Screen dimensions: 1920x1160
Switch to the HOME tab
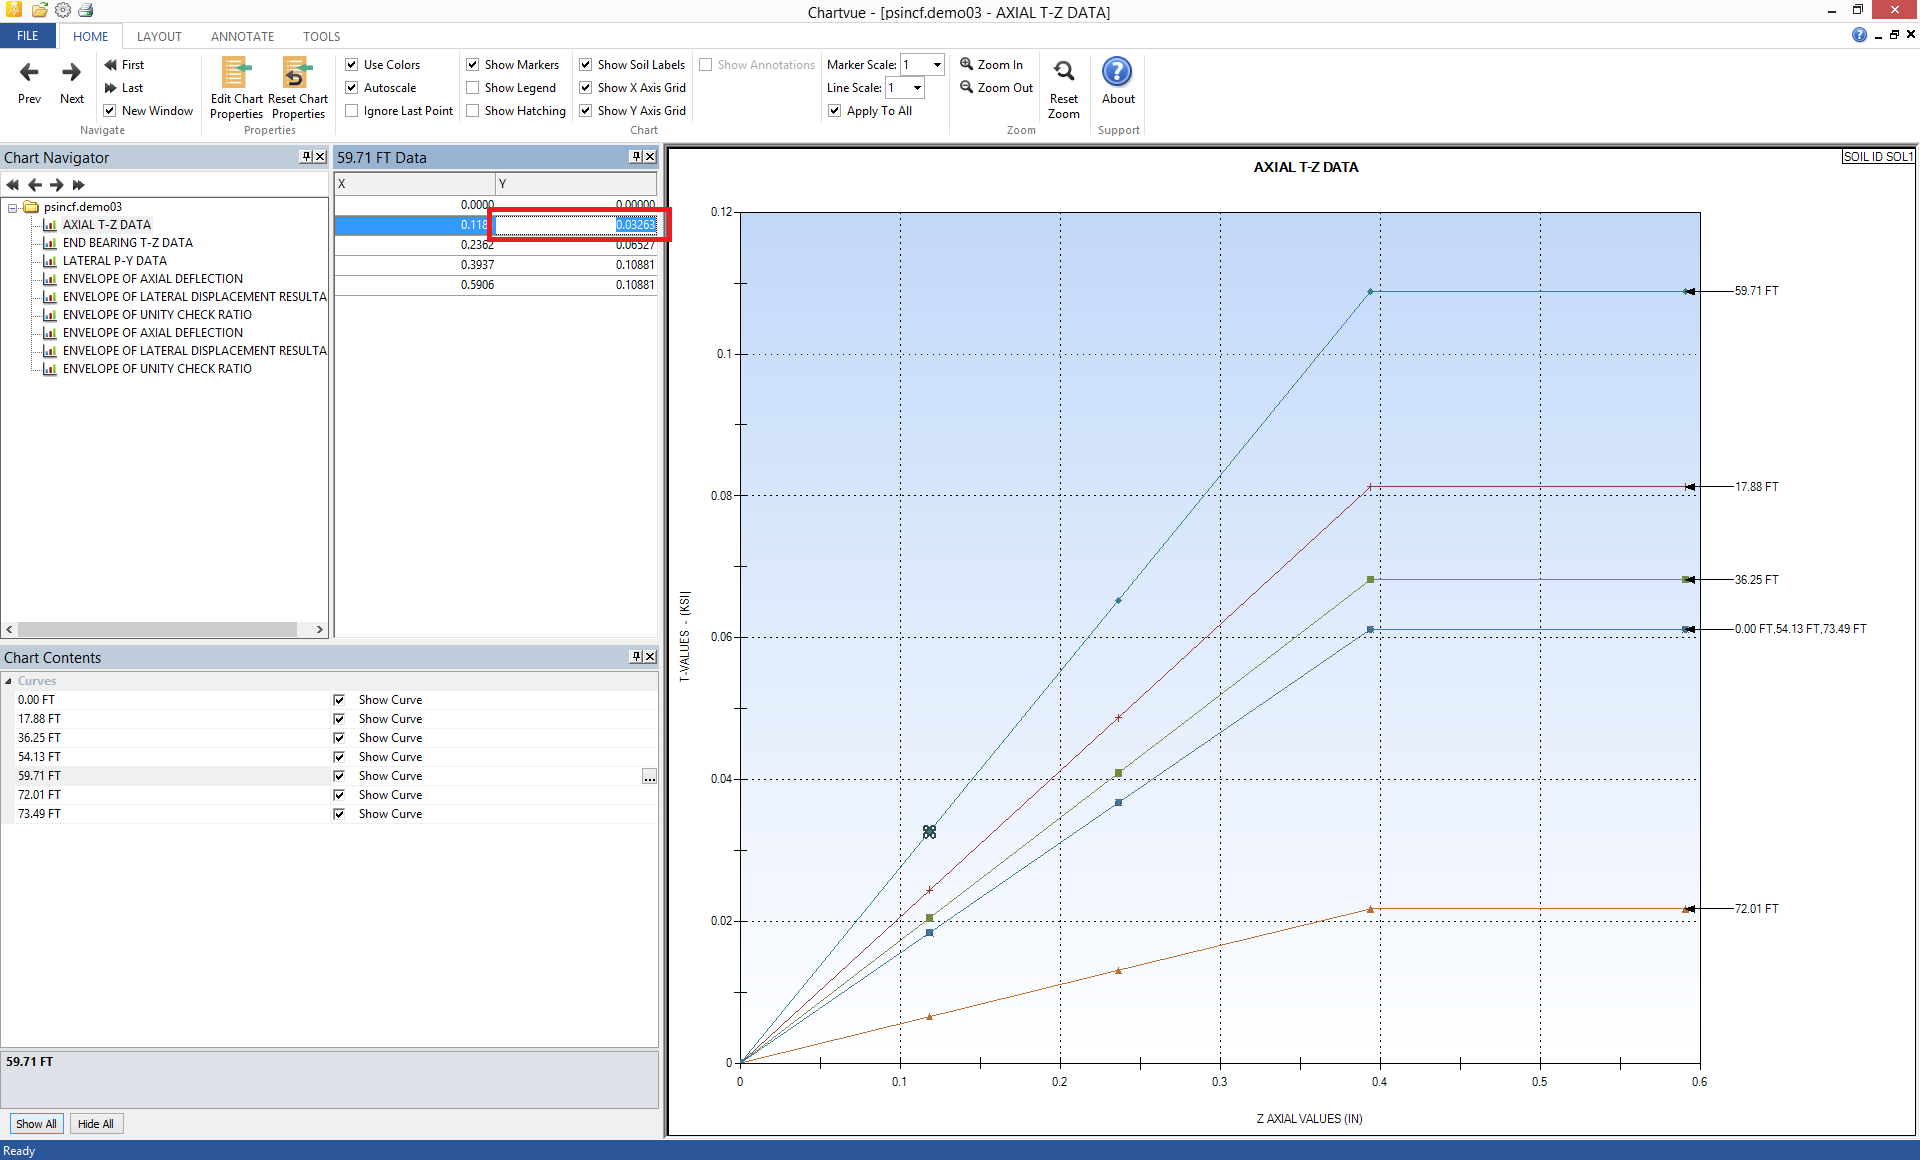coord(90,36)
